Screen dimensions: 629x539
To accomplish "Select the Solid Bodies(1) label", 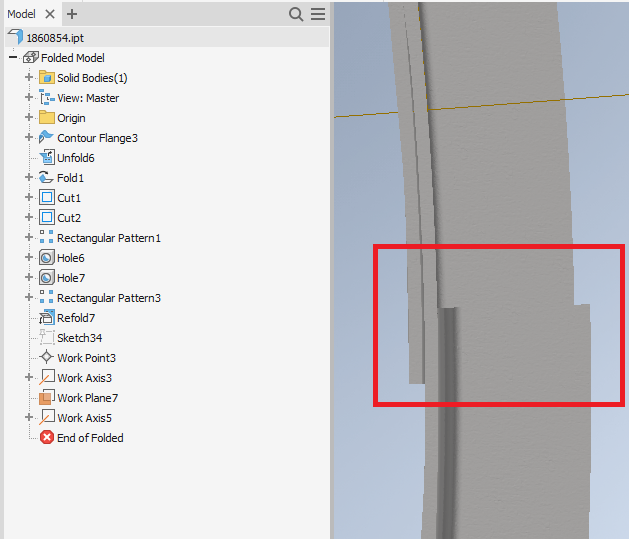I will click(92, 78).
